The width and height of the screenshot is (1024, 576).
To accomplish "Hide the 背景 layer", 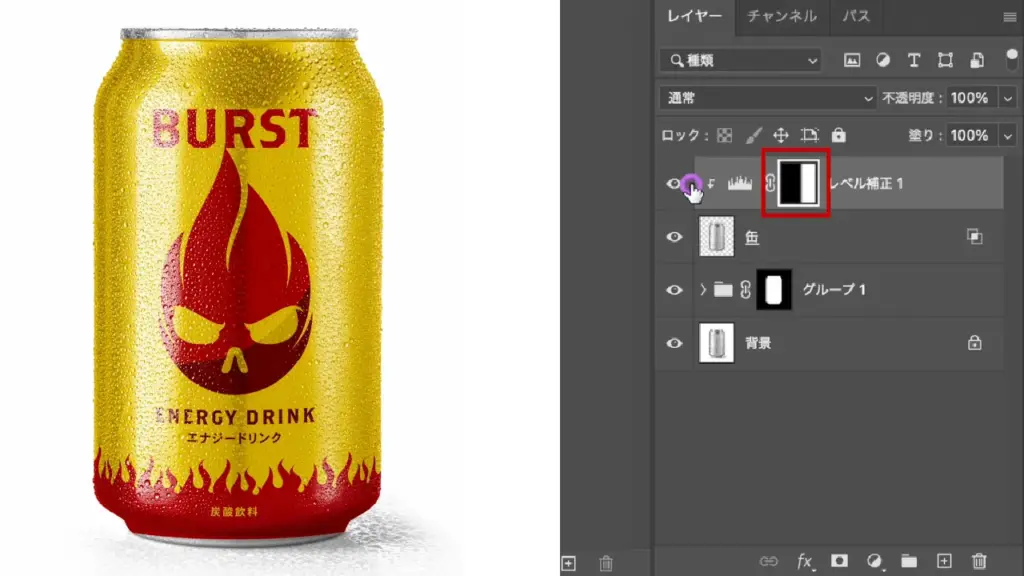I will [x=675, y=343].
